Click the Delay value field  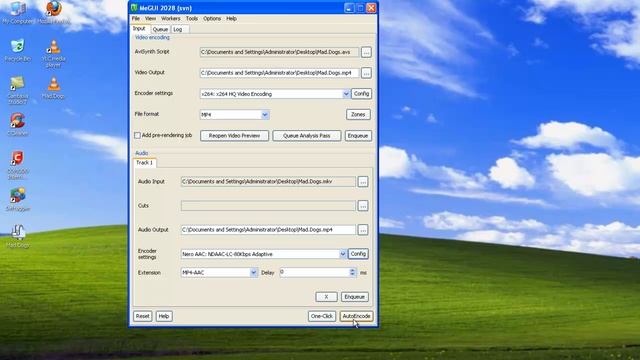pos(314,272)
